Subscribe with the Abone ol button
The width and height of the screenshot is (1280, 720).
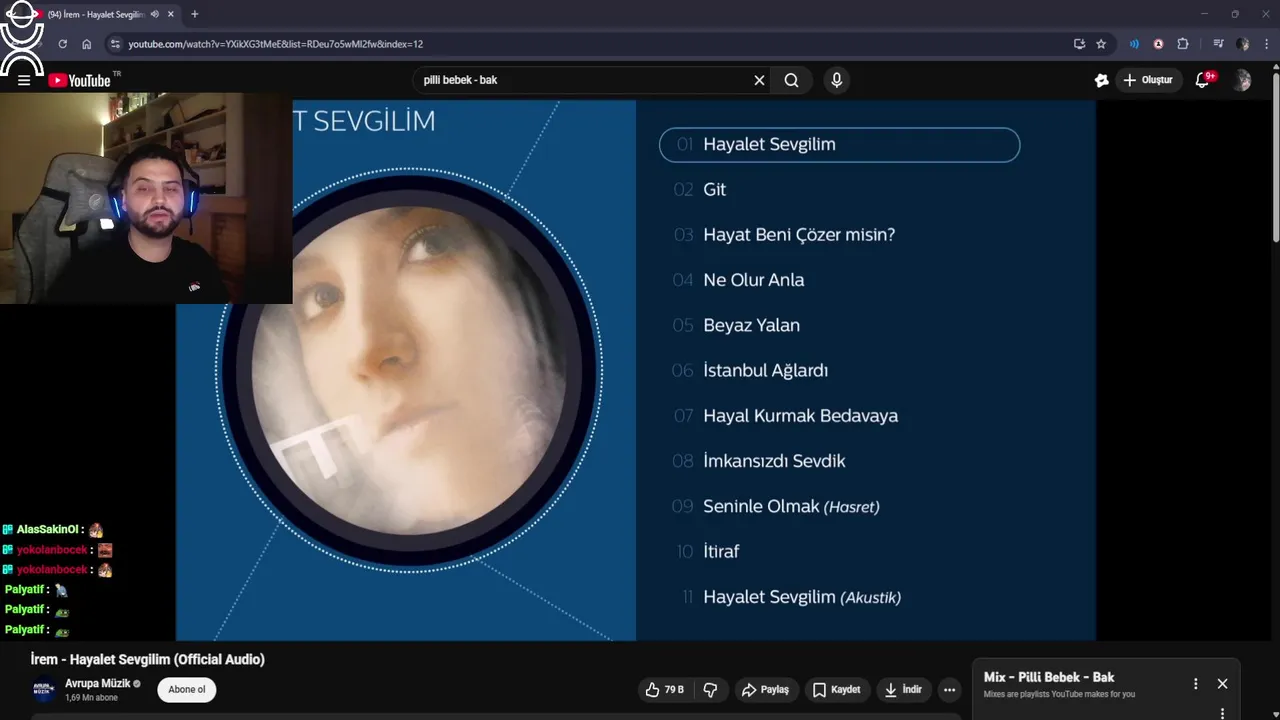[x=186, y=689]
